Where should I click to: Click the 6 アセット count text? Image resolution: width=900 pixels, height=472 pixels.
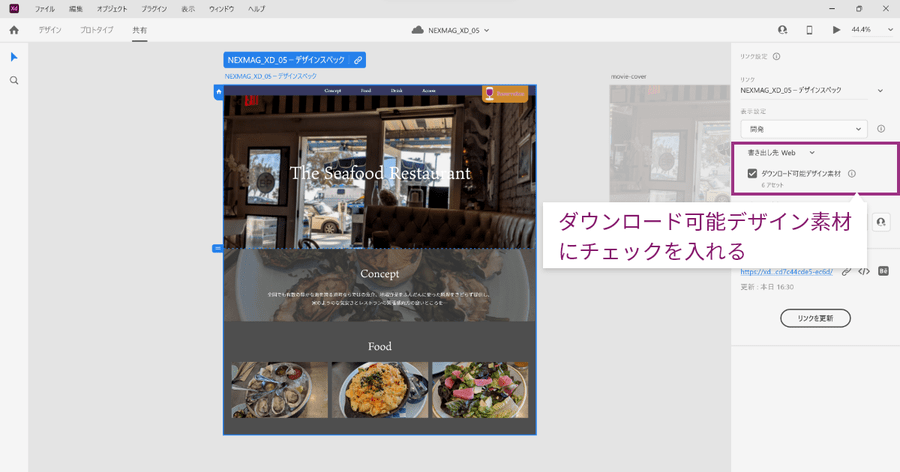(772, 185)
